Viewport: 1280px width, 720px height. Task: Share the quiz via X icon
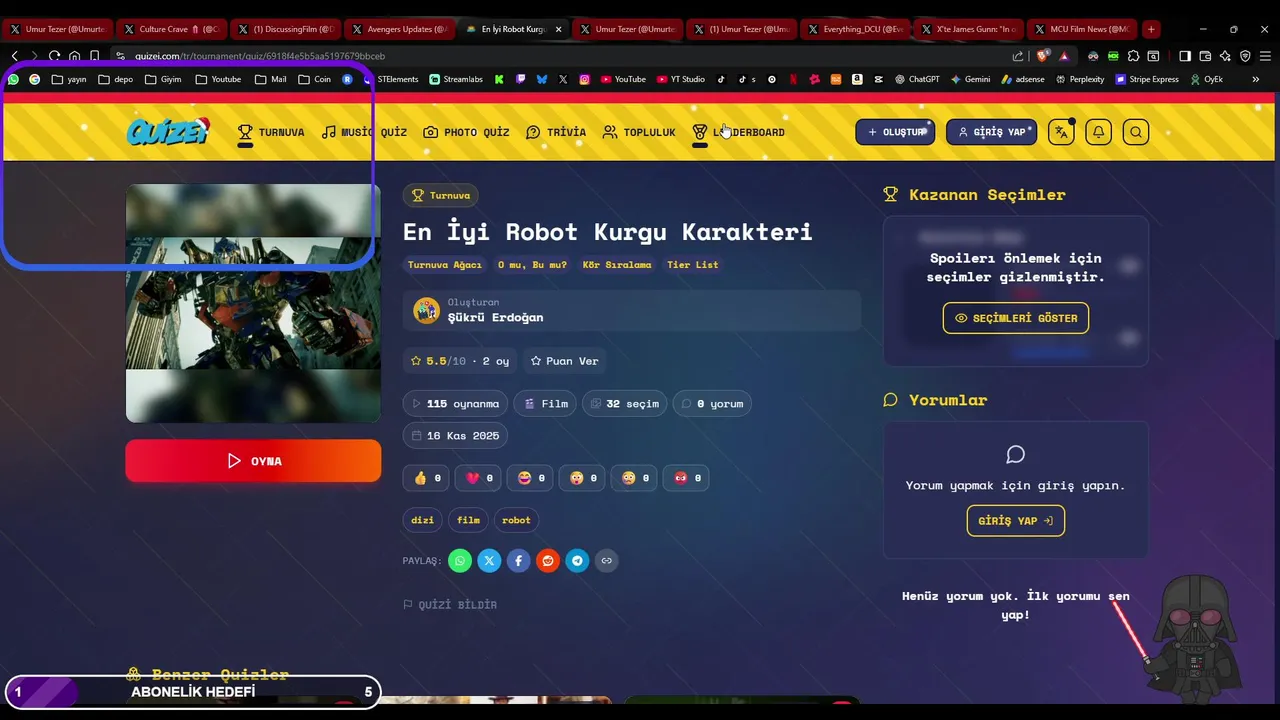click(x=489, y=561)
